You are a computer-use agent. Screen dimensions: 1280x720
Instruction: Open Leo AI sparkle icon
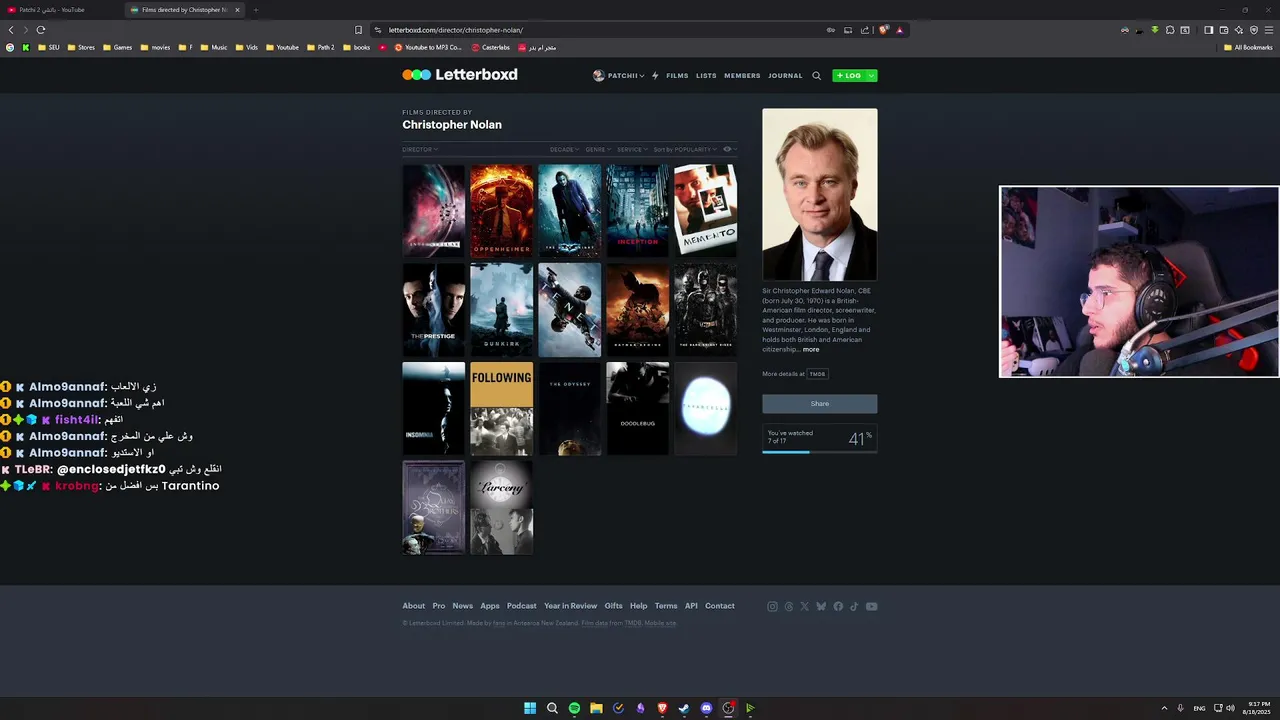(x=1238, y=30)
